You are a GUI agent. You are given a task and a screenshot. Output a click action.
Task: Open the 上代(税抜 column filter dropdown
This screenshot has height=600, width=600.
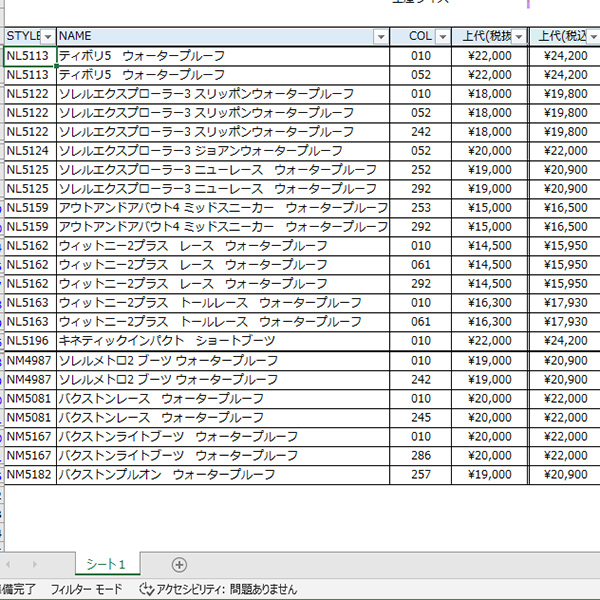(519, 37)
